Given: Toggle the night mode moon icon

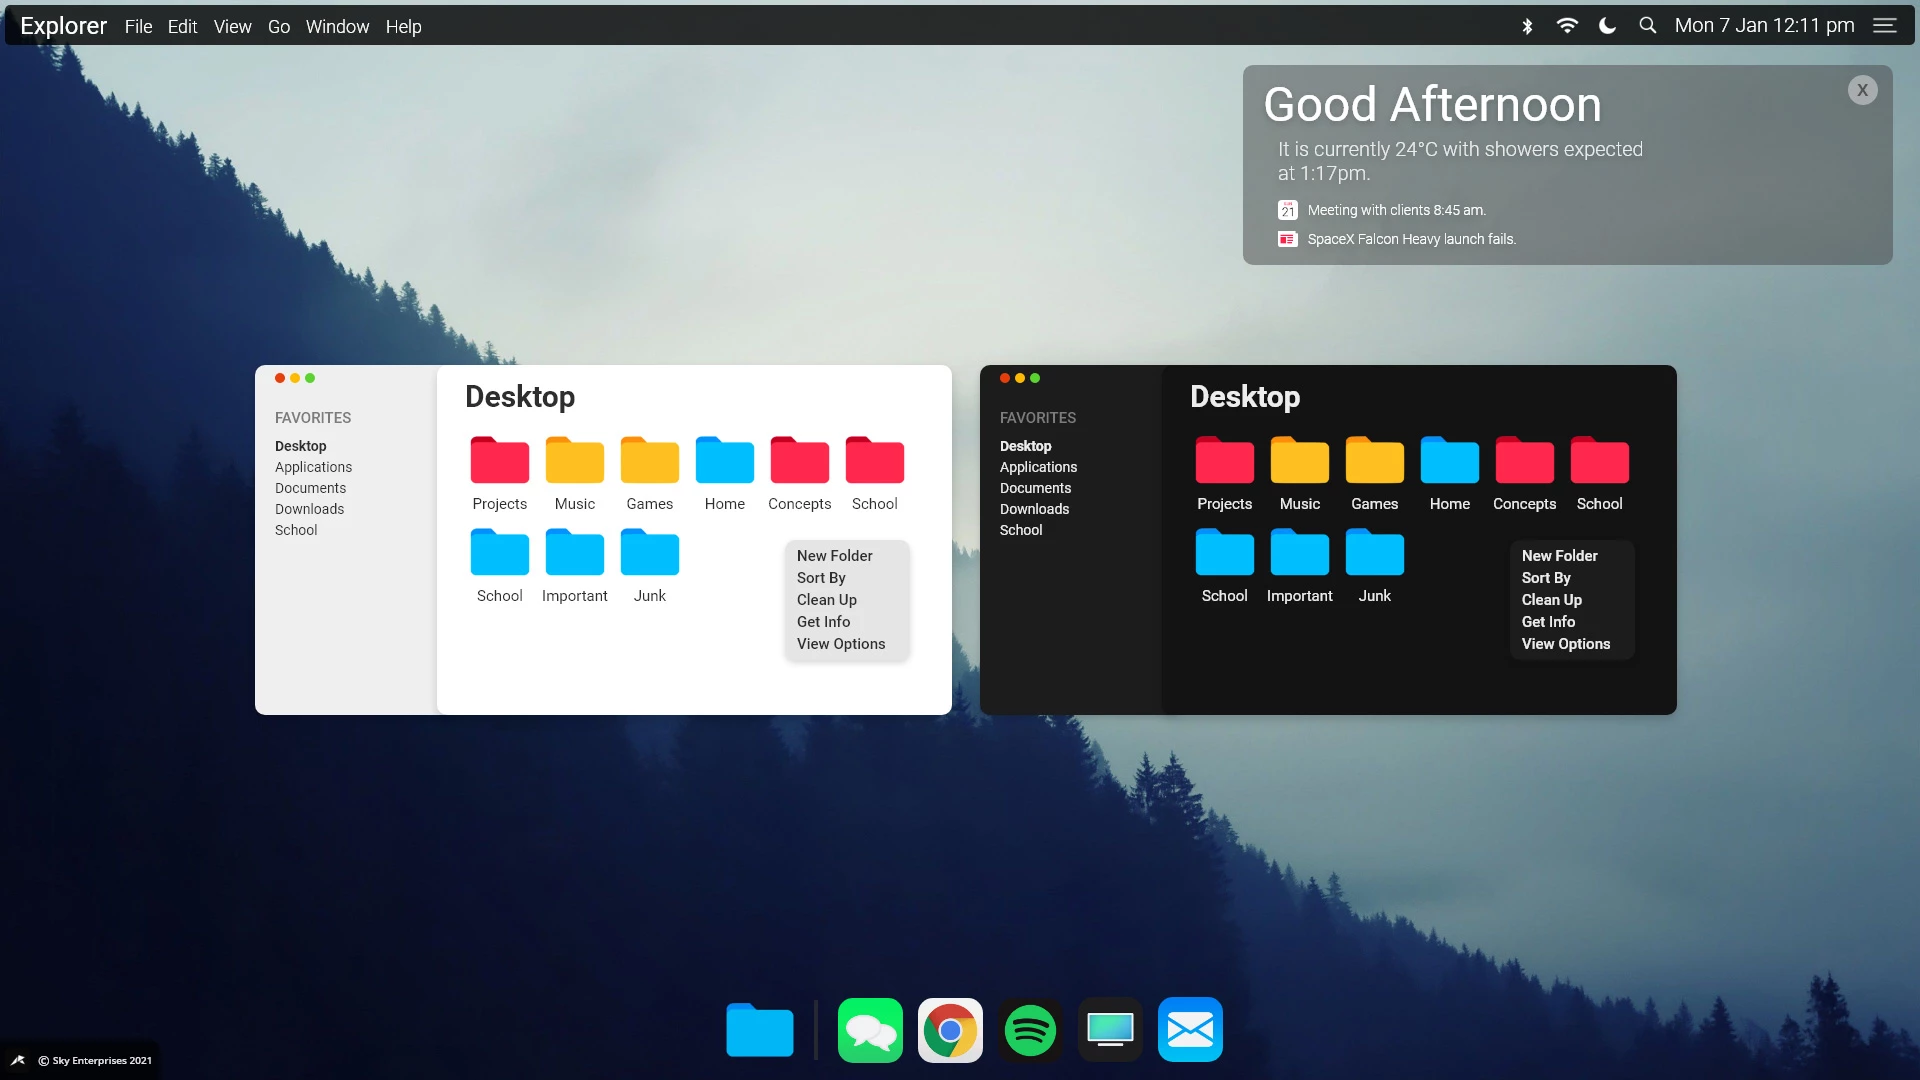Looking at the screenshot, I should [1607, 26].
